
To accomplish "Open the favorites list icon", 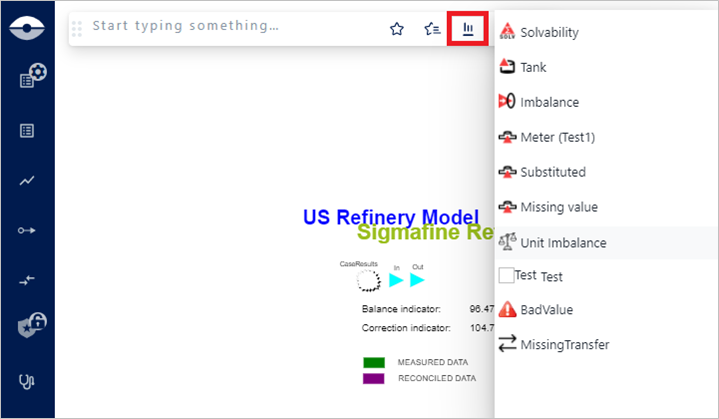I will click(x=432, y=29).
